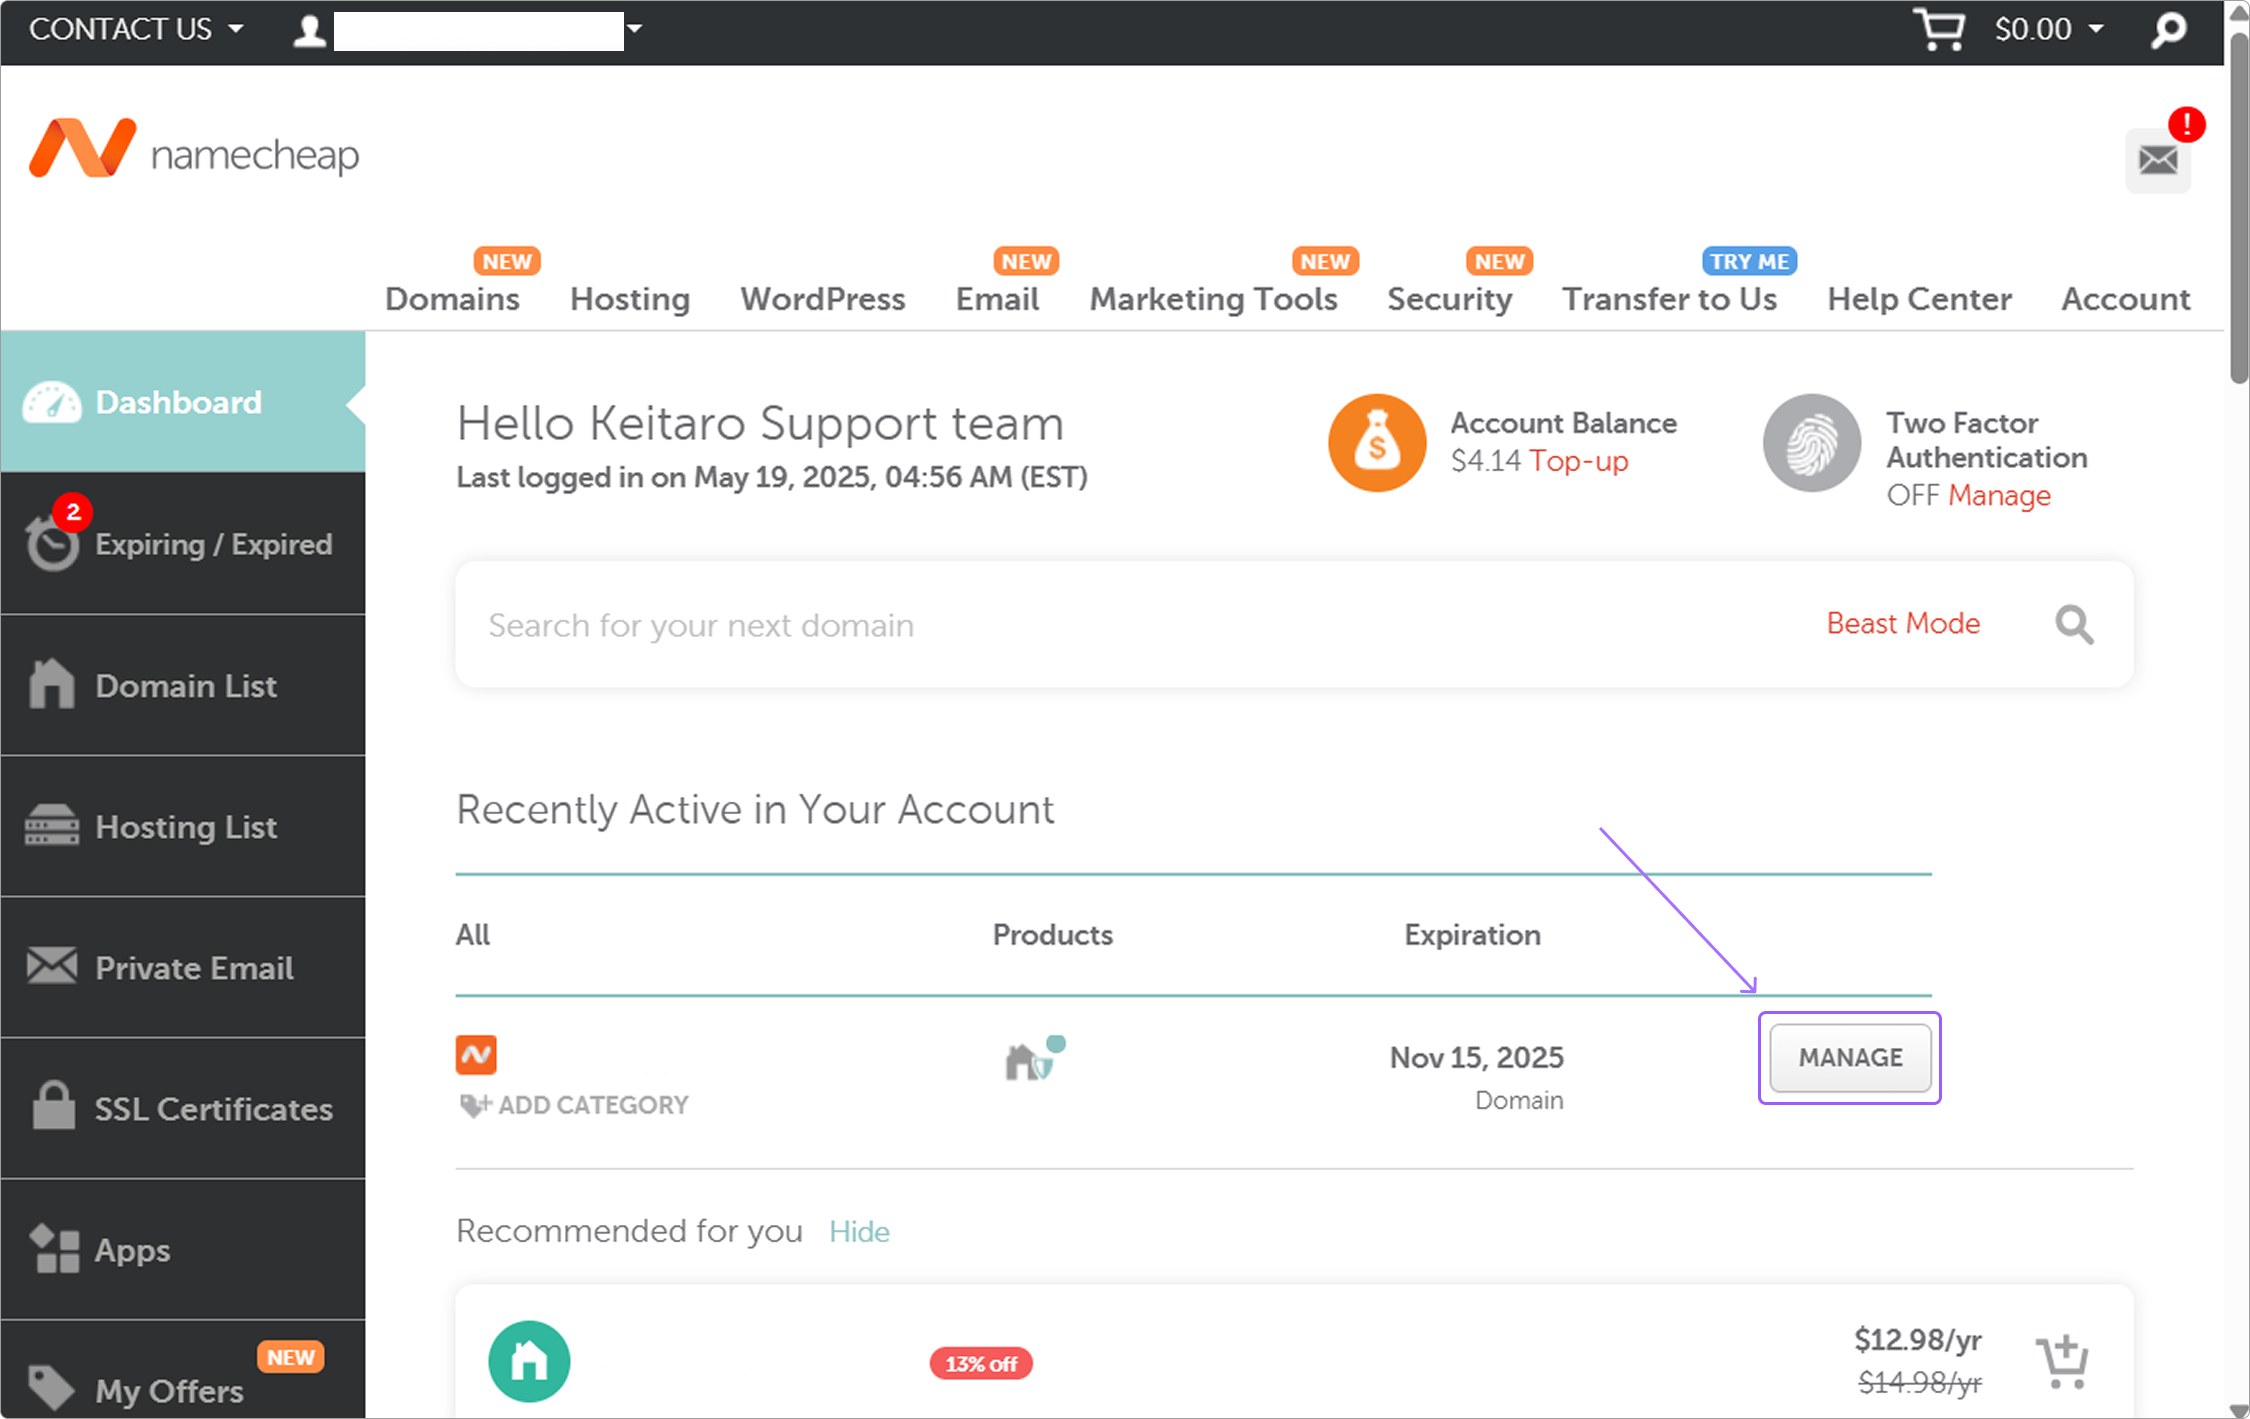Click the domain search magnifier icon
2250x1419 pixels.
[x=2074, y=625]
